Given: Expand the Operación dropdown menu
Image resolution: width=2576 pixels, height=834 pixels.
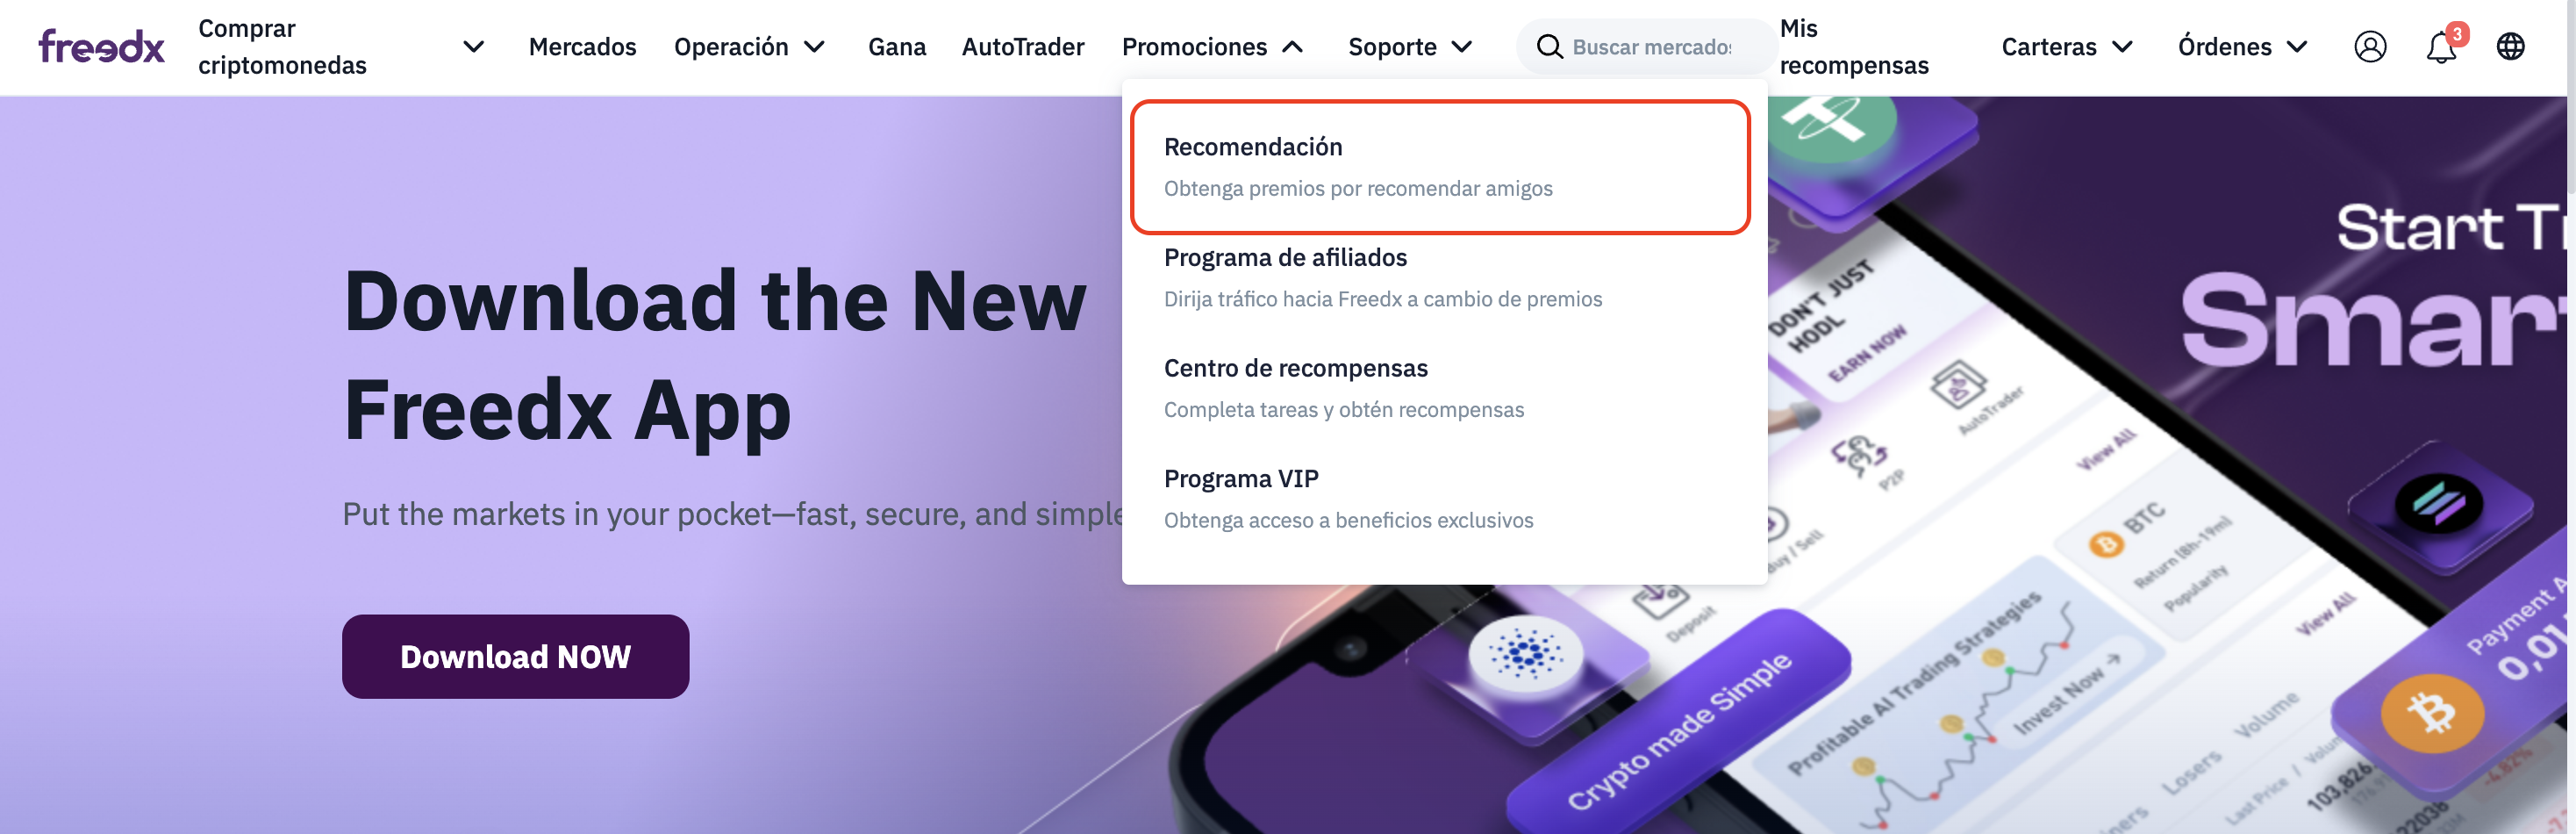Looking at the screenshot, I should click(749, 47).
